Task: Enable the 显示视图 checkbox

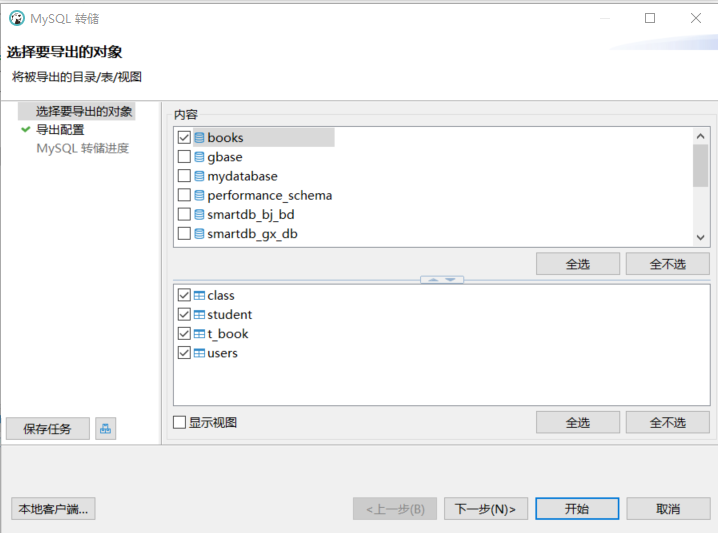Action: 180,423
